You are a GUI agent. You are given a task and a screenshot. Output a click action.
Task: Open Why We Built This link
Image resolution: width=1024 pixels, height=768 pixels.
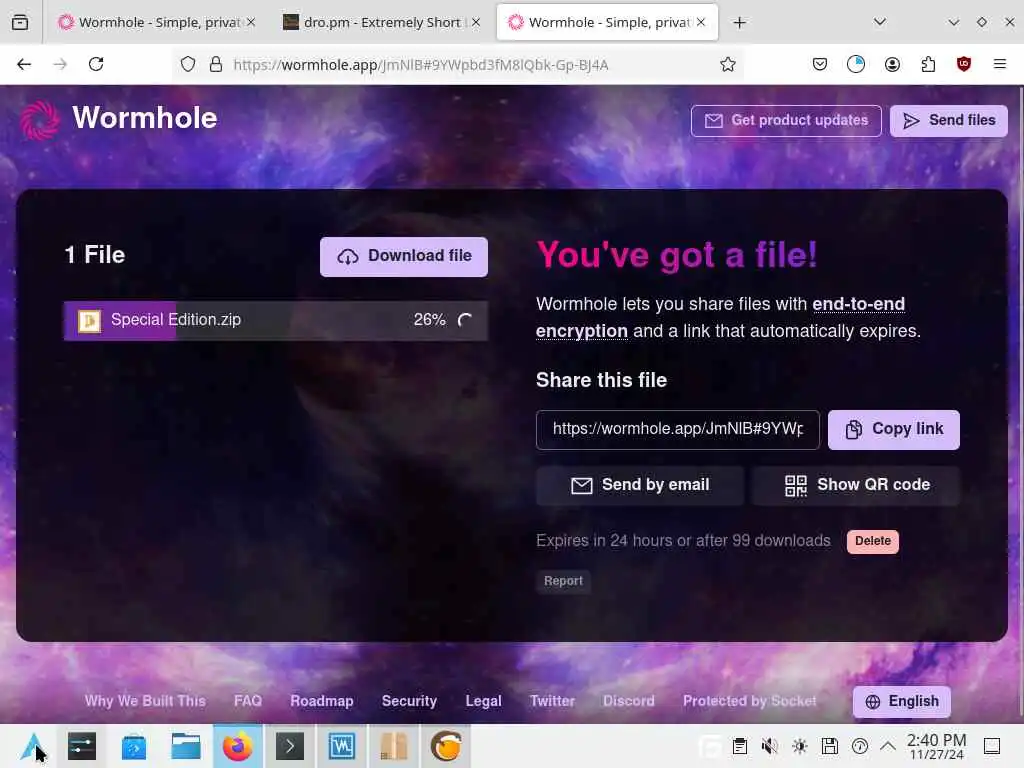tap(145, 701)
